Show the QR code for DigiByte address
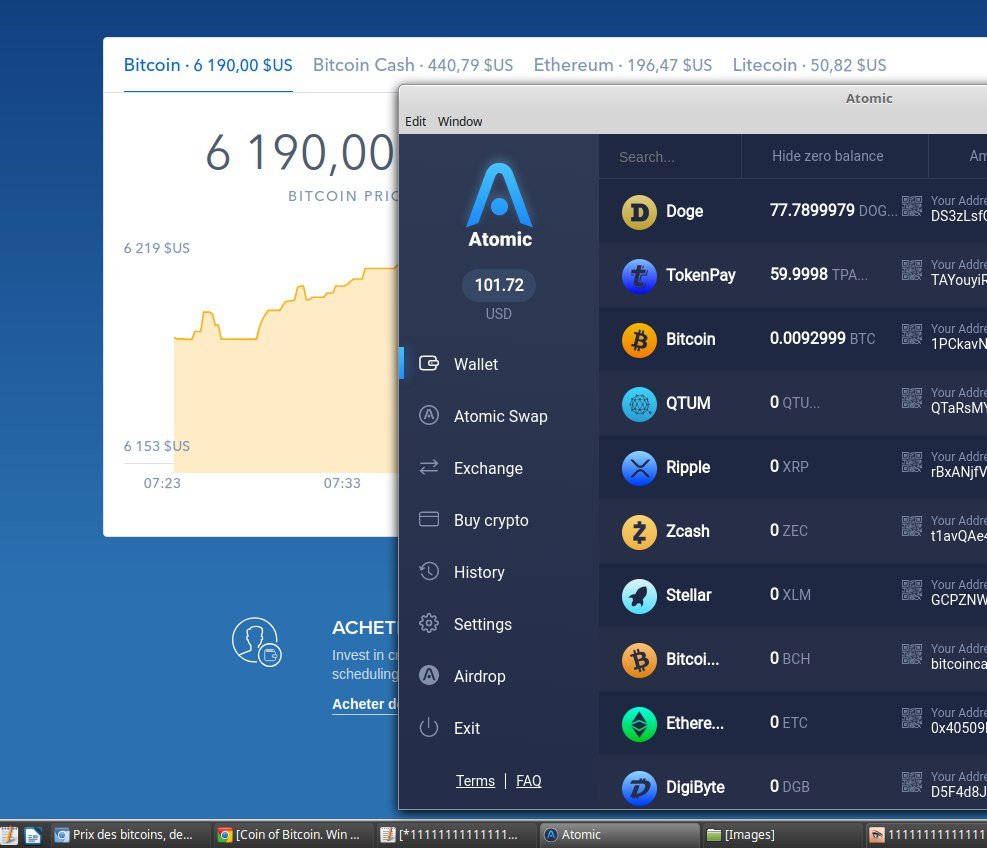 911,782
